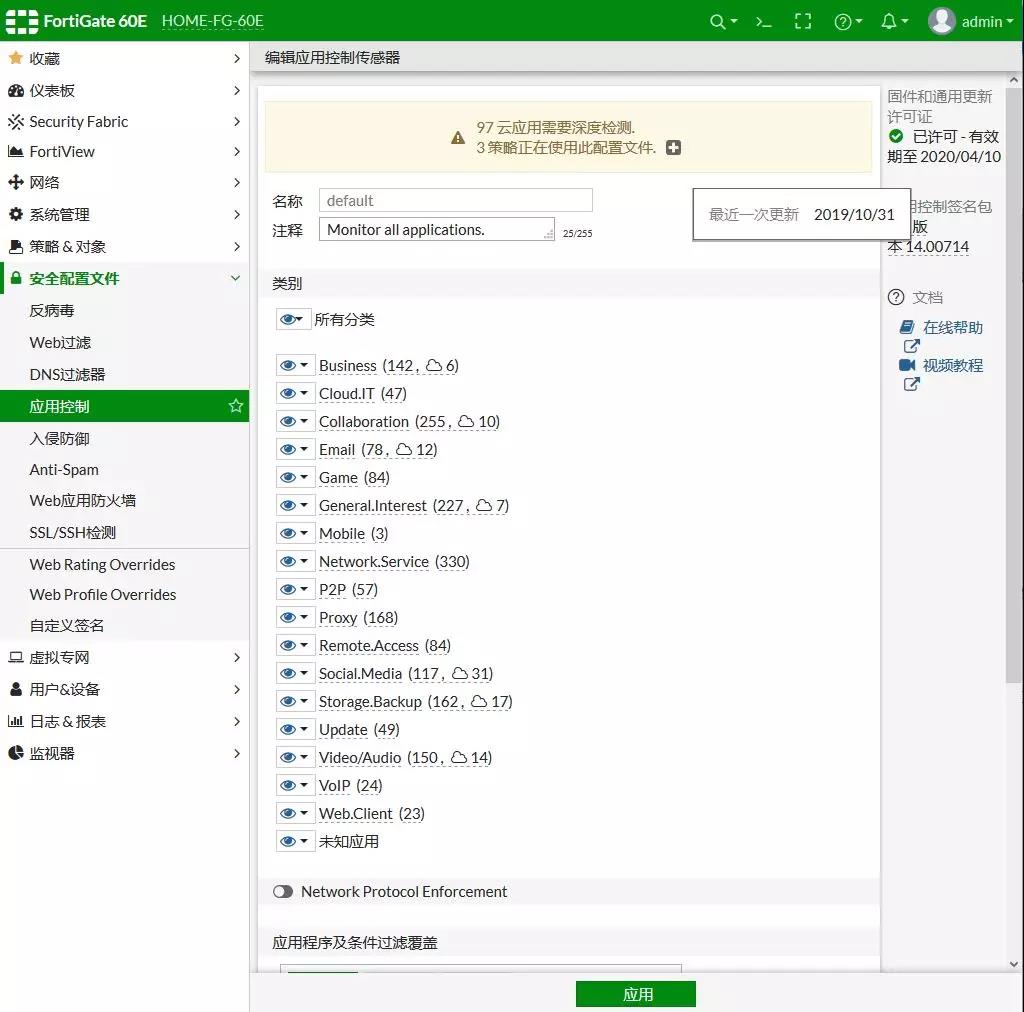Click the 仪表板 dashboard icon

point(16,90)
